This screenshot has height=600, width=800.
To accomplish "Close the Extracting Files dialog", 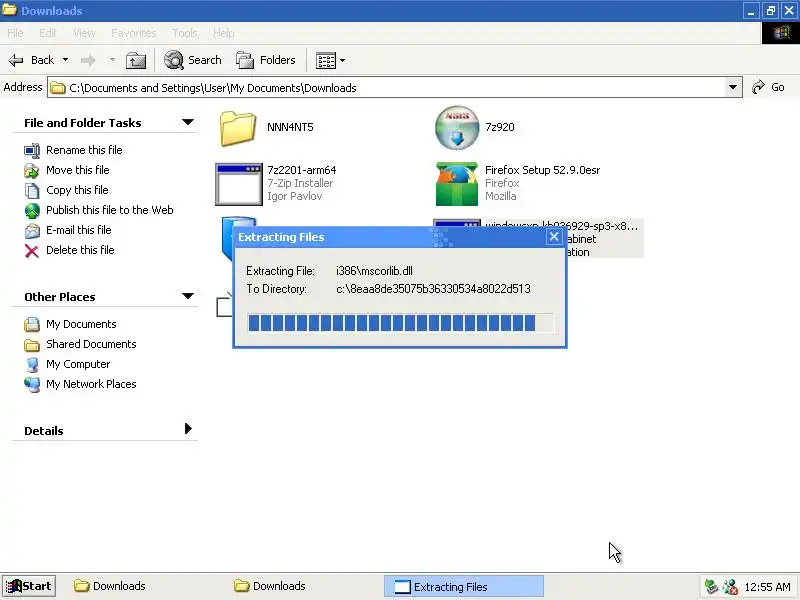I will tap(554, 237).
